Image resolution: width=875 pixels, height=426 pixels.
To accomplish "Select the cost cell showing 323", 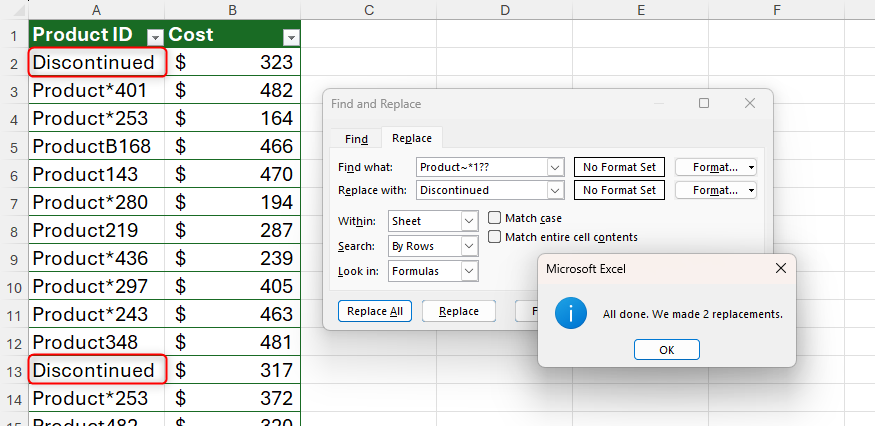I will tap(233, 62).
